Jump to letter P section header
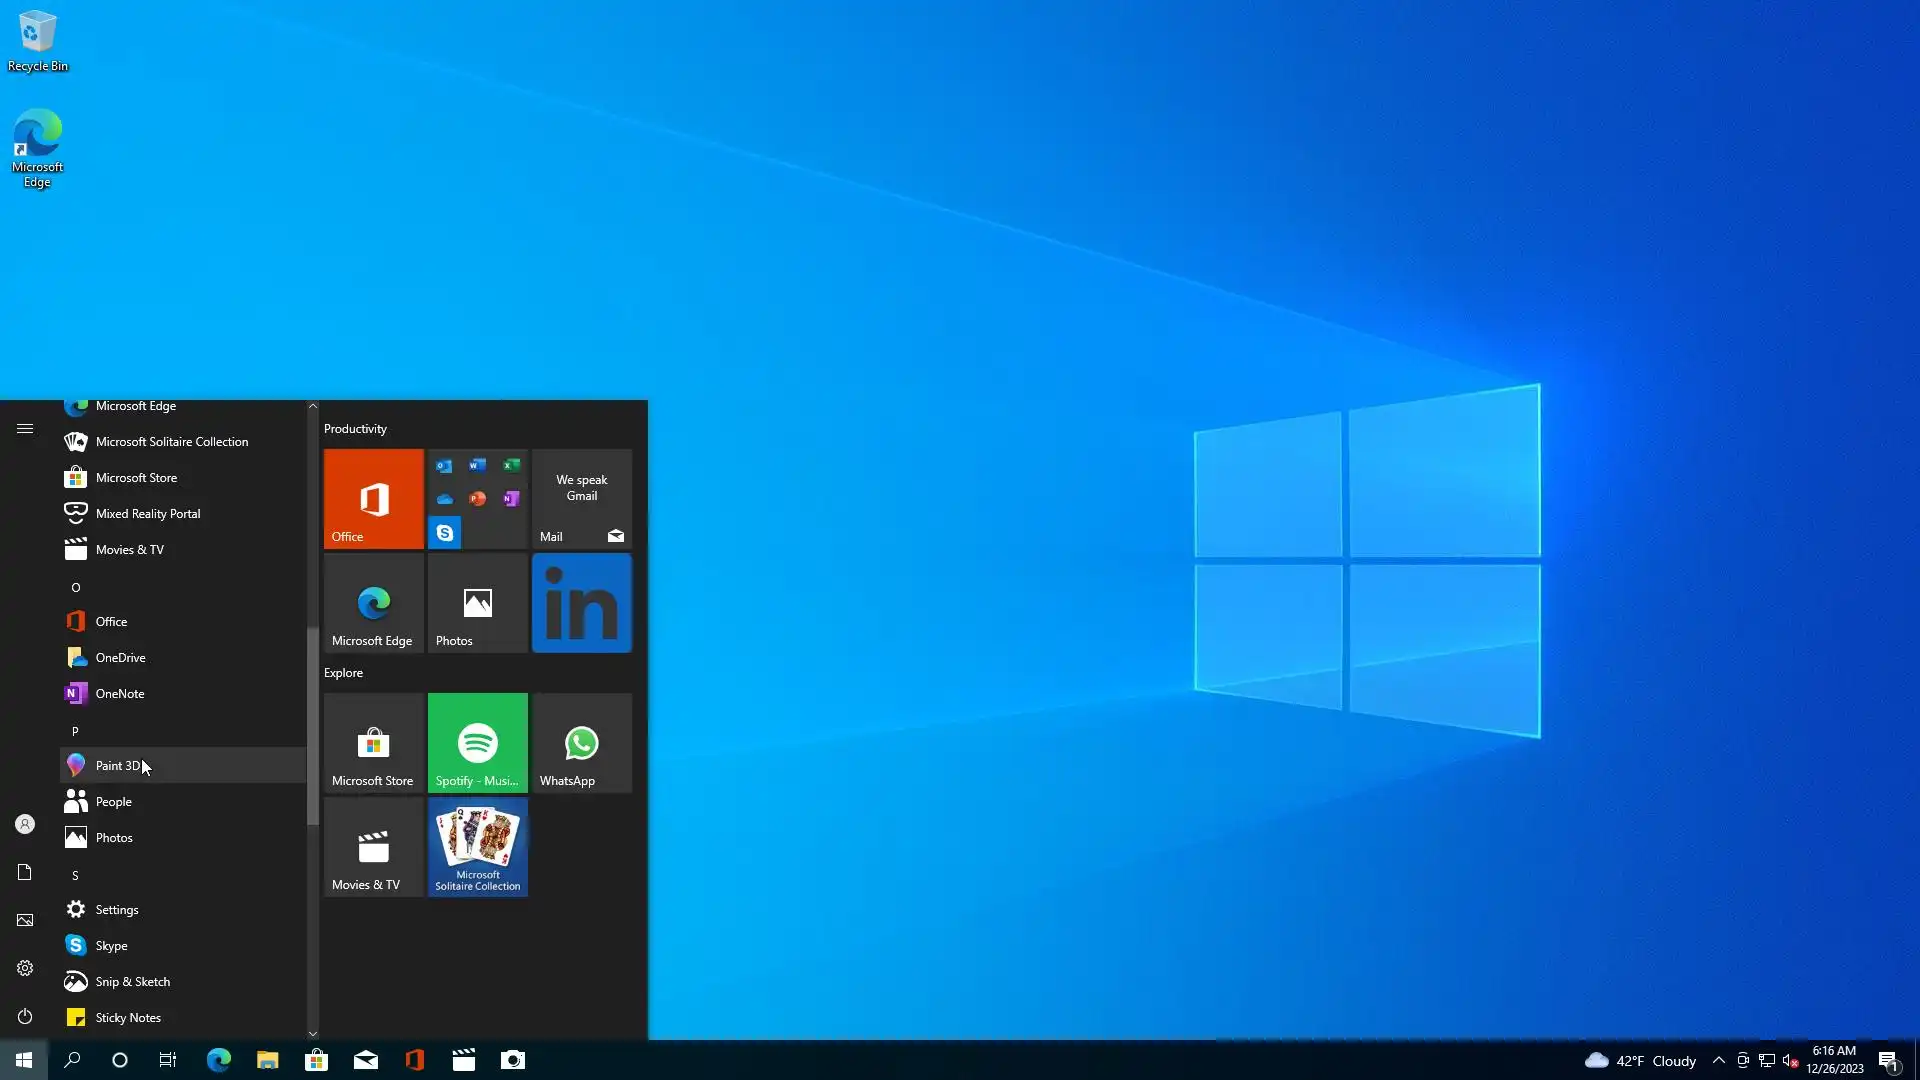1920x1080 pixels. coord(75,731)
